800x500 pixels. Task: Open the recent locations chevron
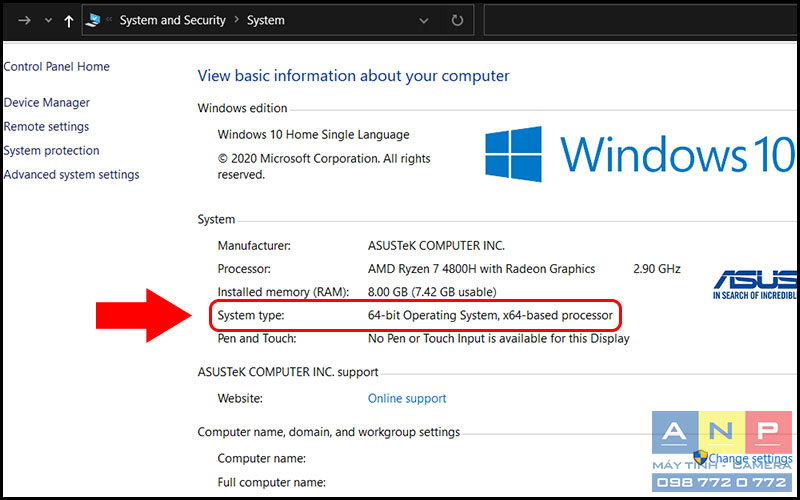pyautogui.click(x=48, y=20)
